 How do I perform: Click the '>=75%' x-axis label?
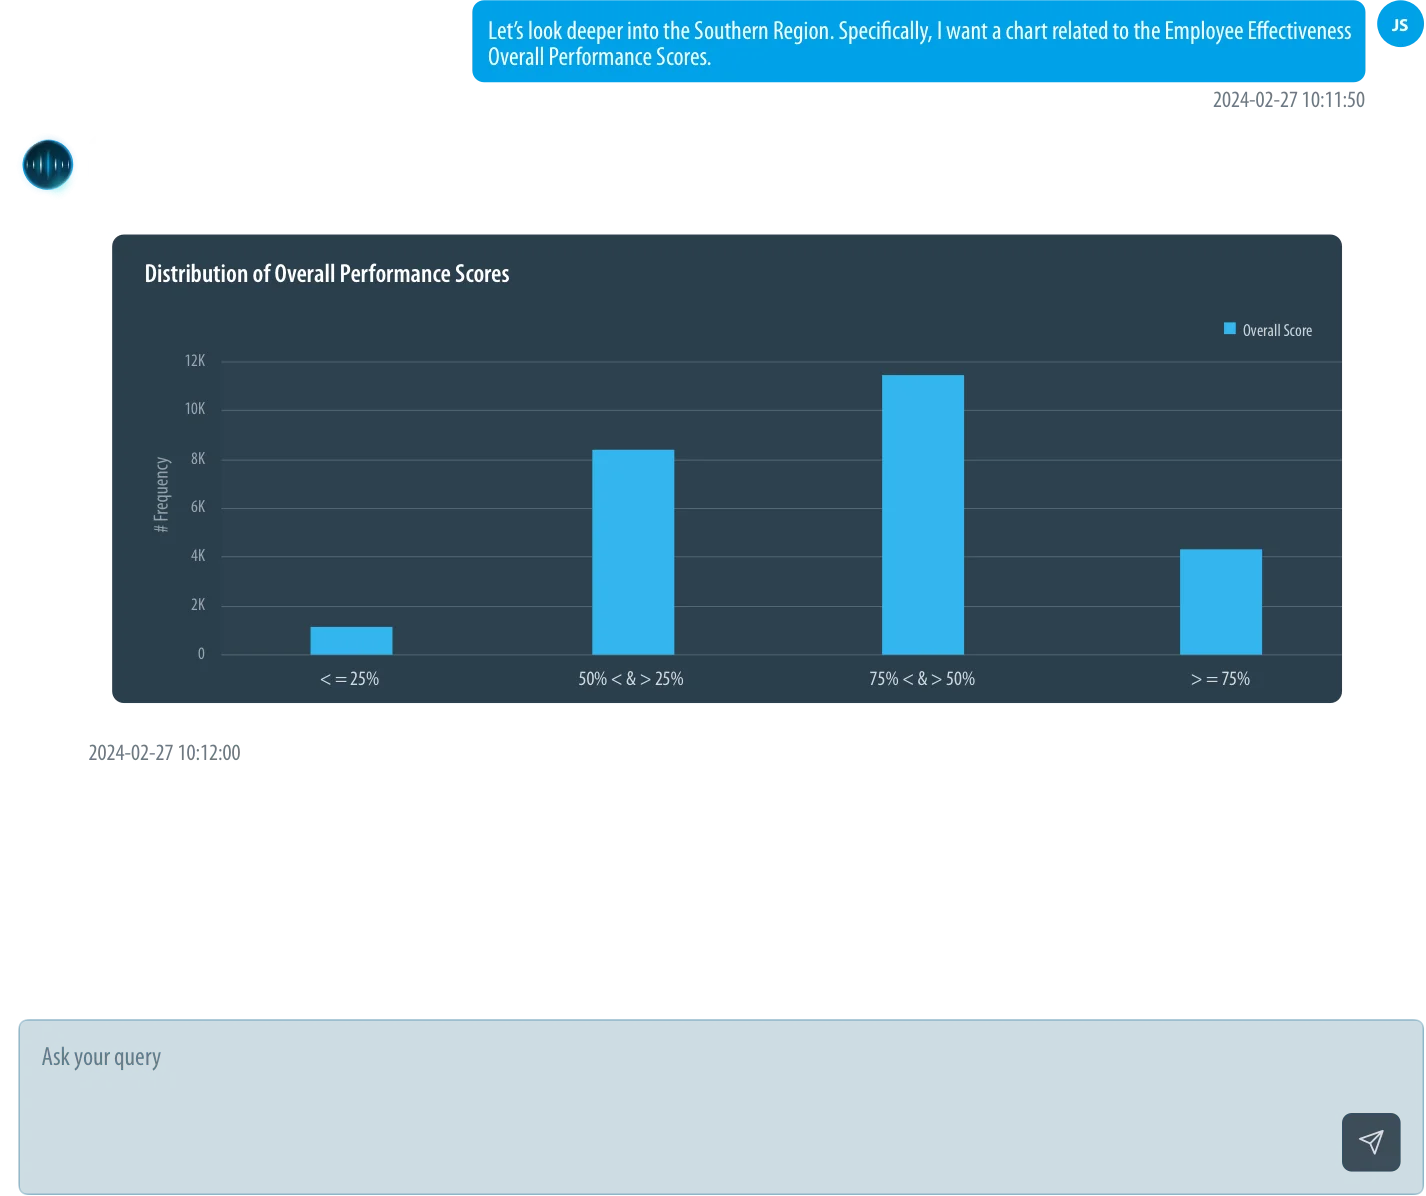(1220, 679)
